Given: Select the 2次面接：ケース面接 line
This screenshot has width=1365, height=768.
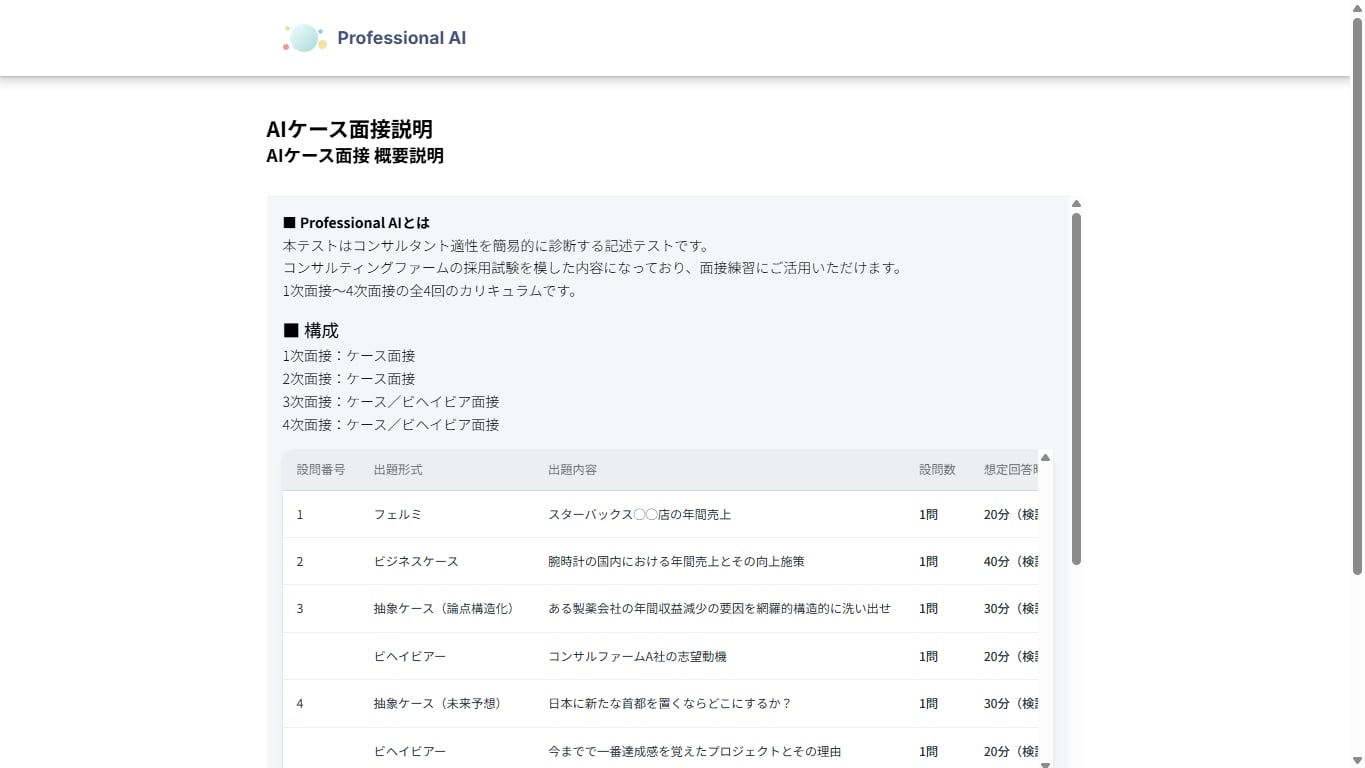Looking at the screenshot, I should [349, 379].
